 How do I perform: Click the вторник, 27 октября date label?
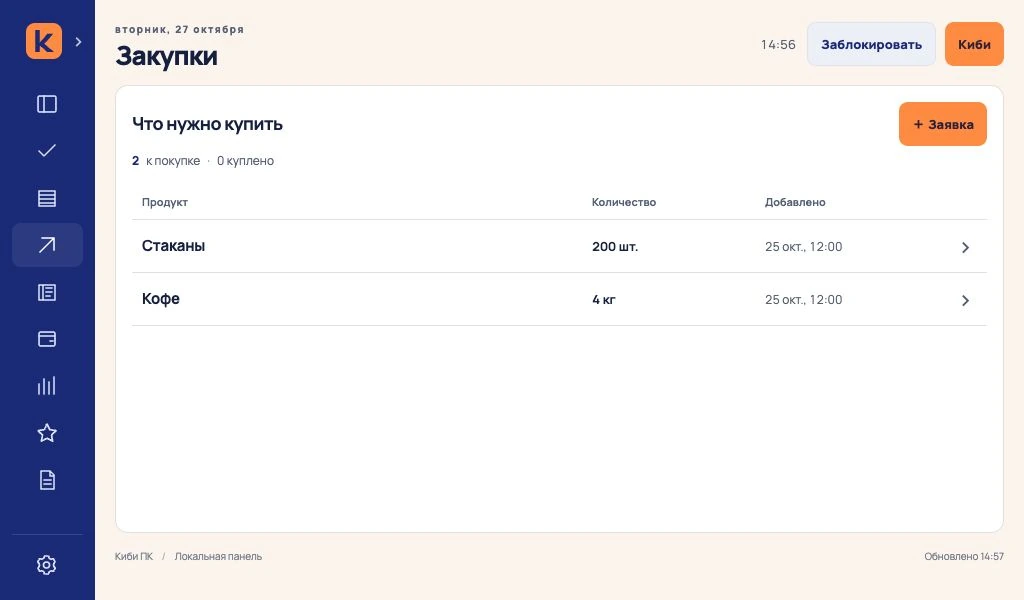[180, 29]
